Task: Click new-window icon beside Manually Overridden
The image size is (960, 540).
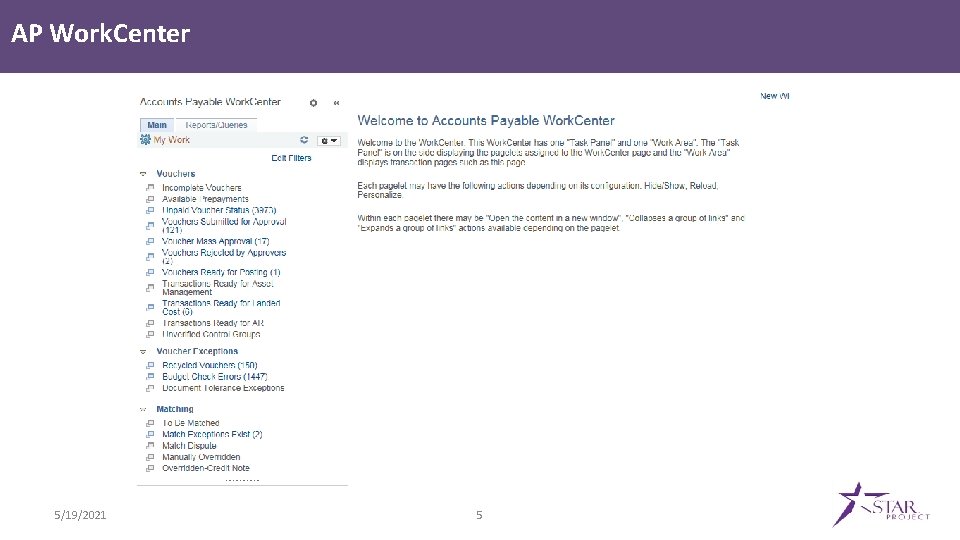Action: pos(150,457)
